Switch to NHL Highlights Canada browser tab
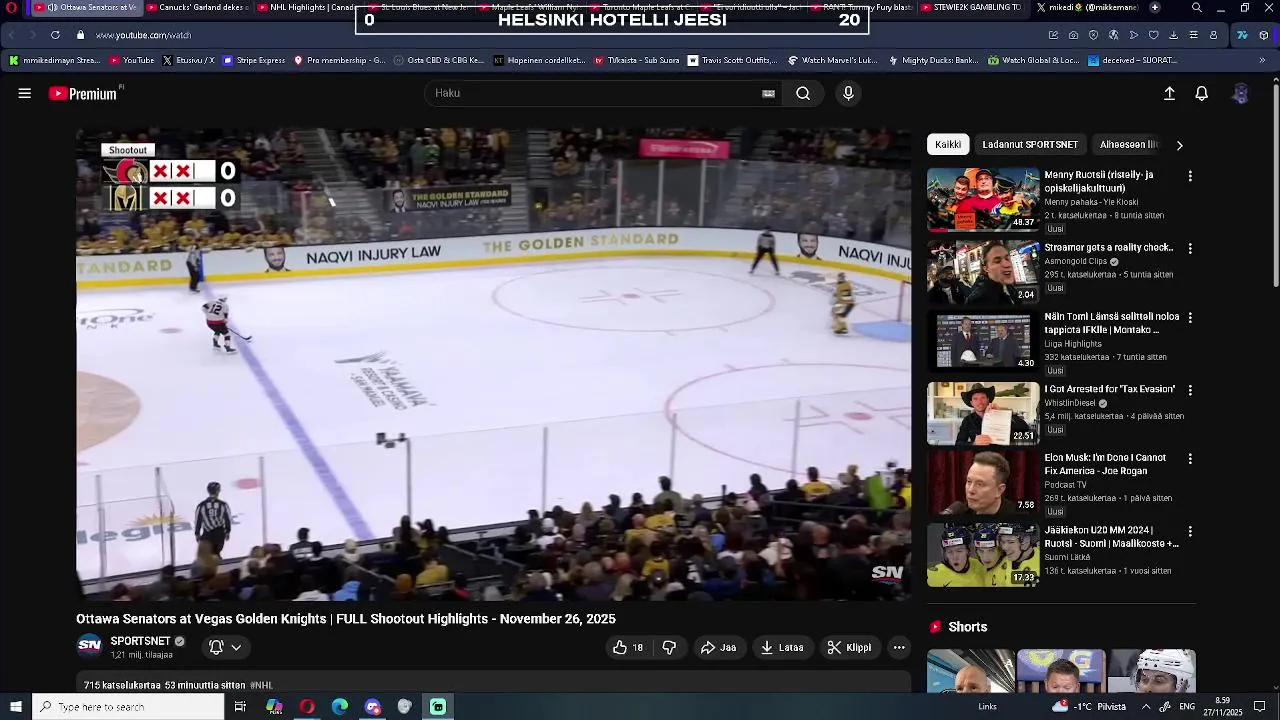 click(308, 7)
